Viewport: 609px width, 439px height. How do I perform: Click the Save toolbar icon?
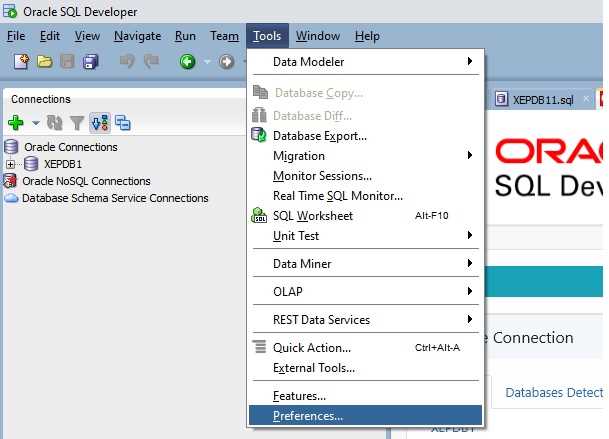pos(68,62)
